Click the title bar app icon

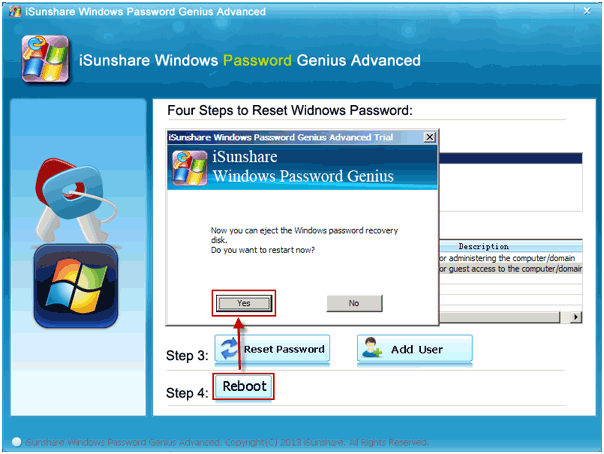point(15,11)
